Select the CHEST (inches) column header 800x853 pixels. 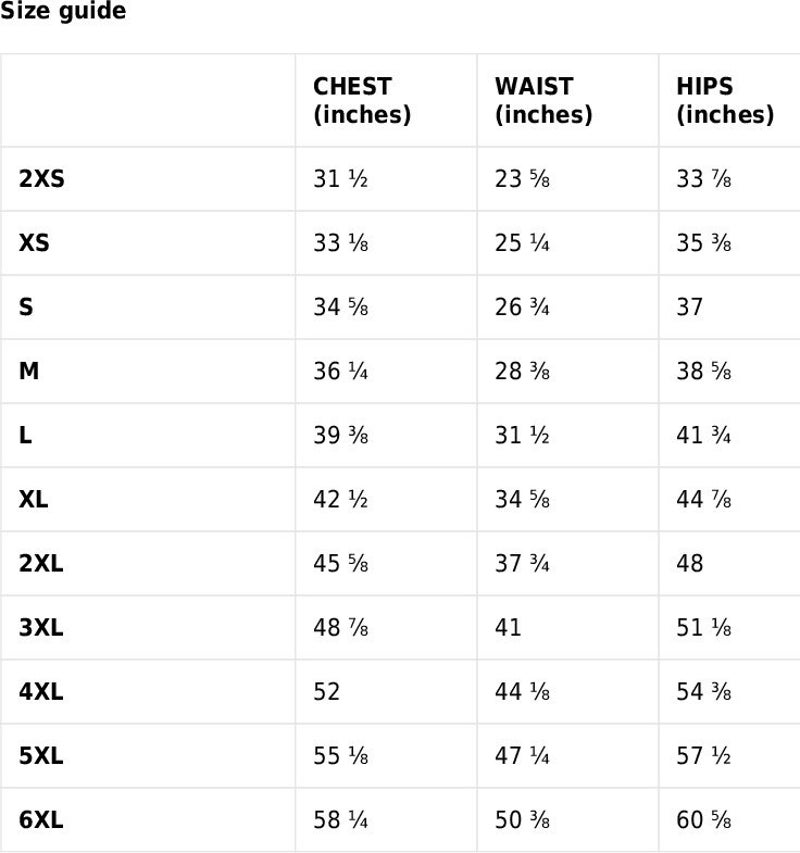click(x=362, y=101)
